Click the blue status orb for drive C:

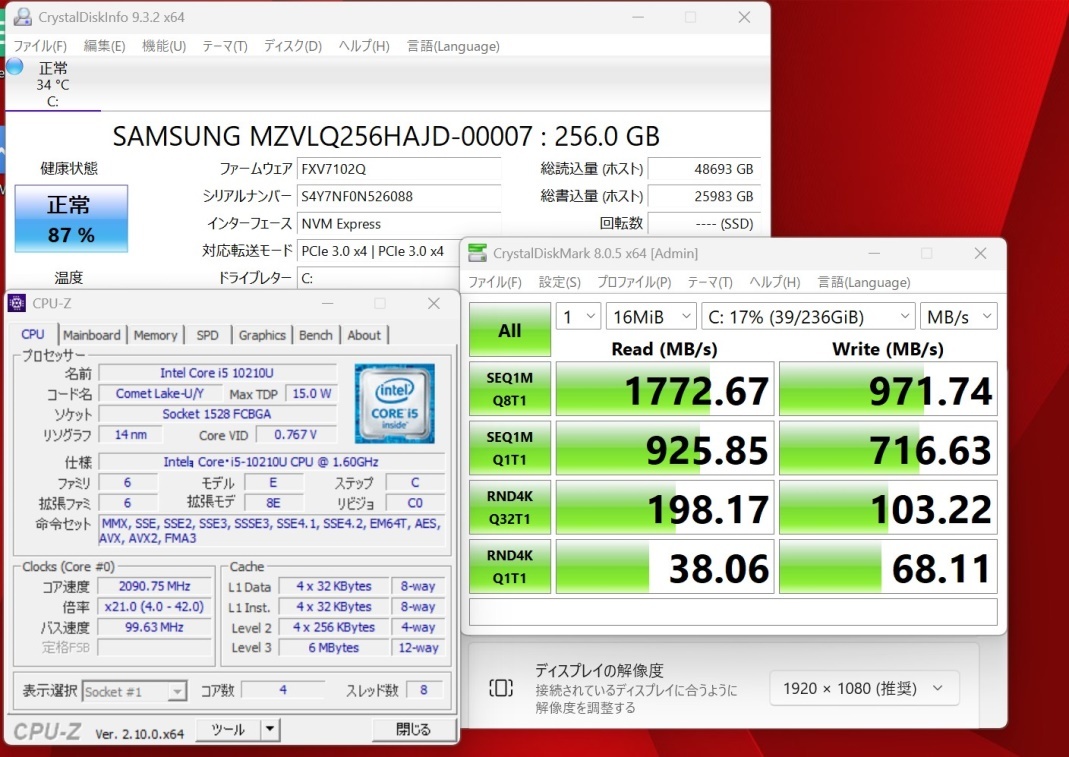(14, 67)
